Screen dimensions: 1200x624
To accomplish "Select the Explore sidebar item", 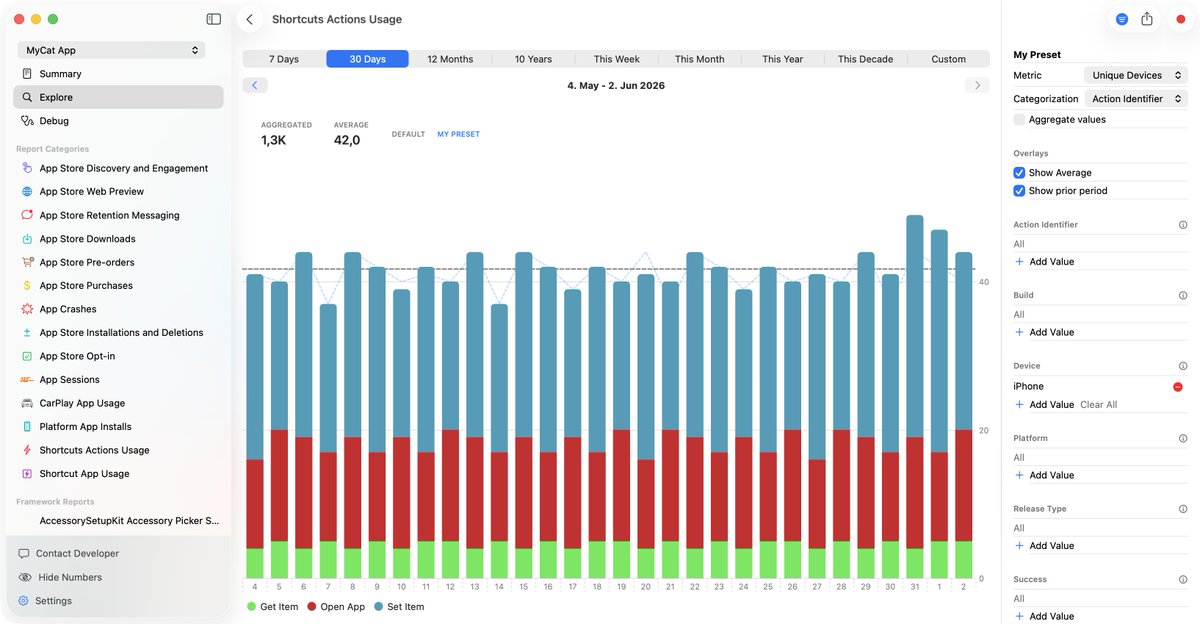I will 118,97.
